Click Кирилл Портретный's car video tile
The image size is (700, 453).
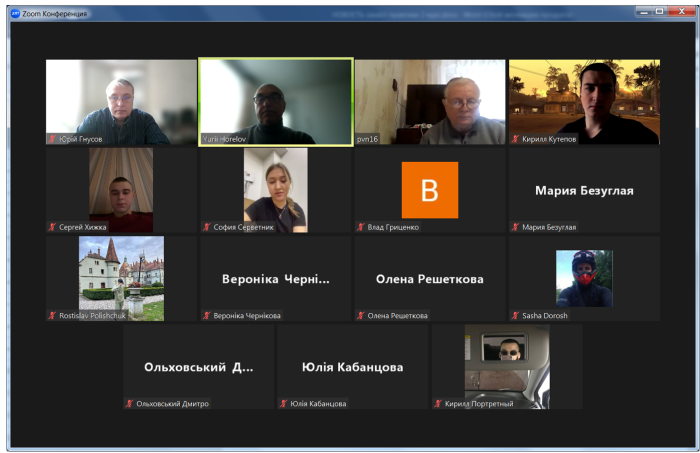pyautogui.click(x=507, y=365)
